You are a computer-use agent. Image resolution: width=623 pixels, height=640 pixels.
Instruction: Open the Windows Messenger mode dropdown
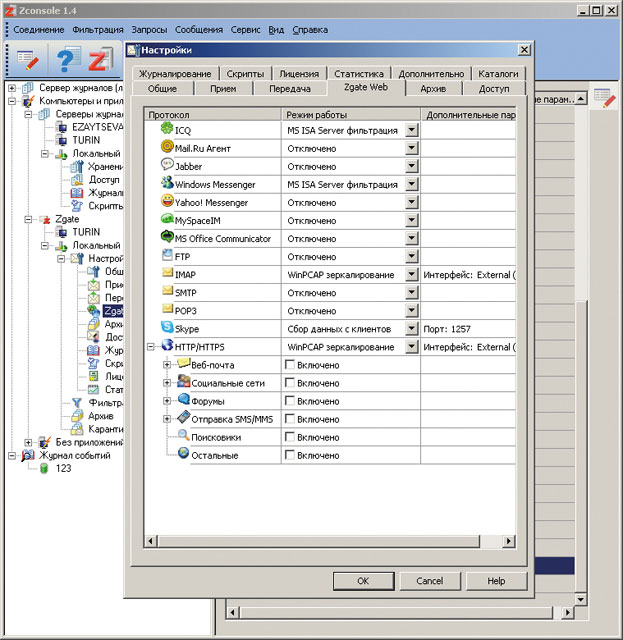coord(412,184)
